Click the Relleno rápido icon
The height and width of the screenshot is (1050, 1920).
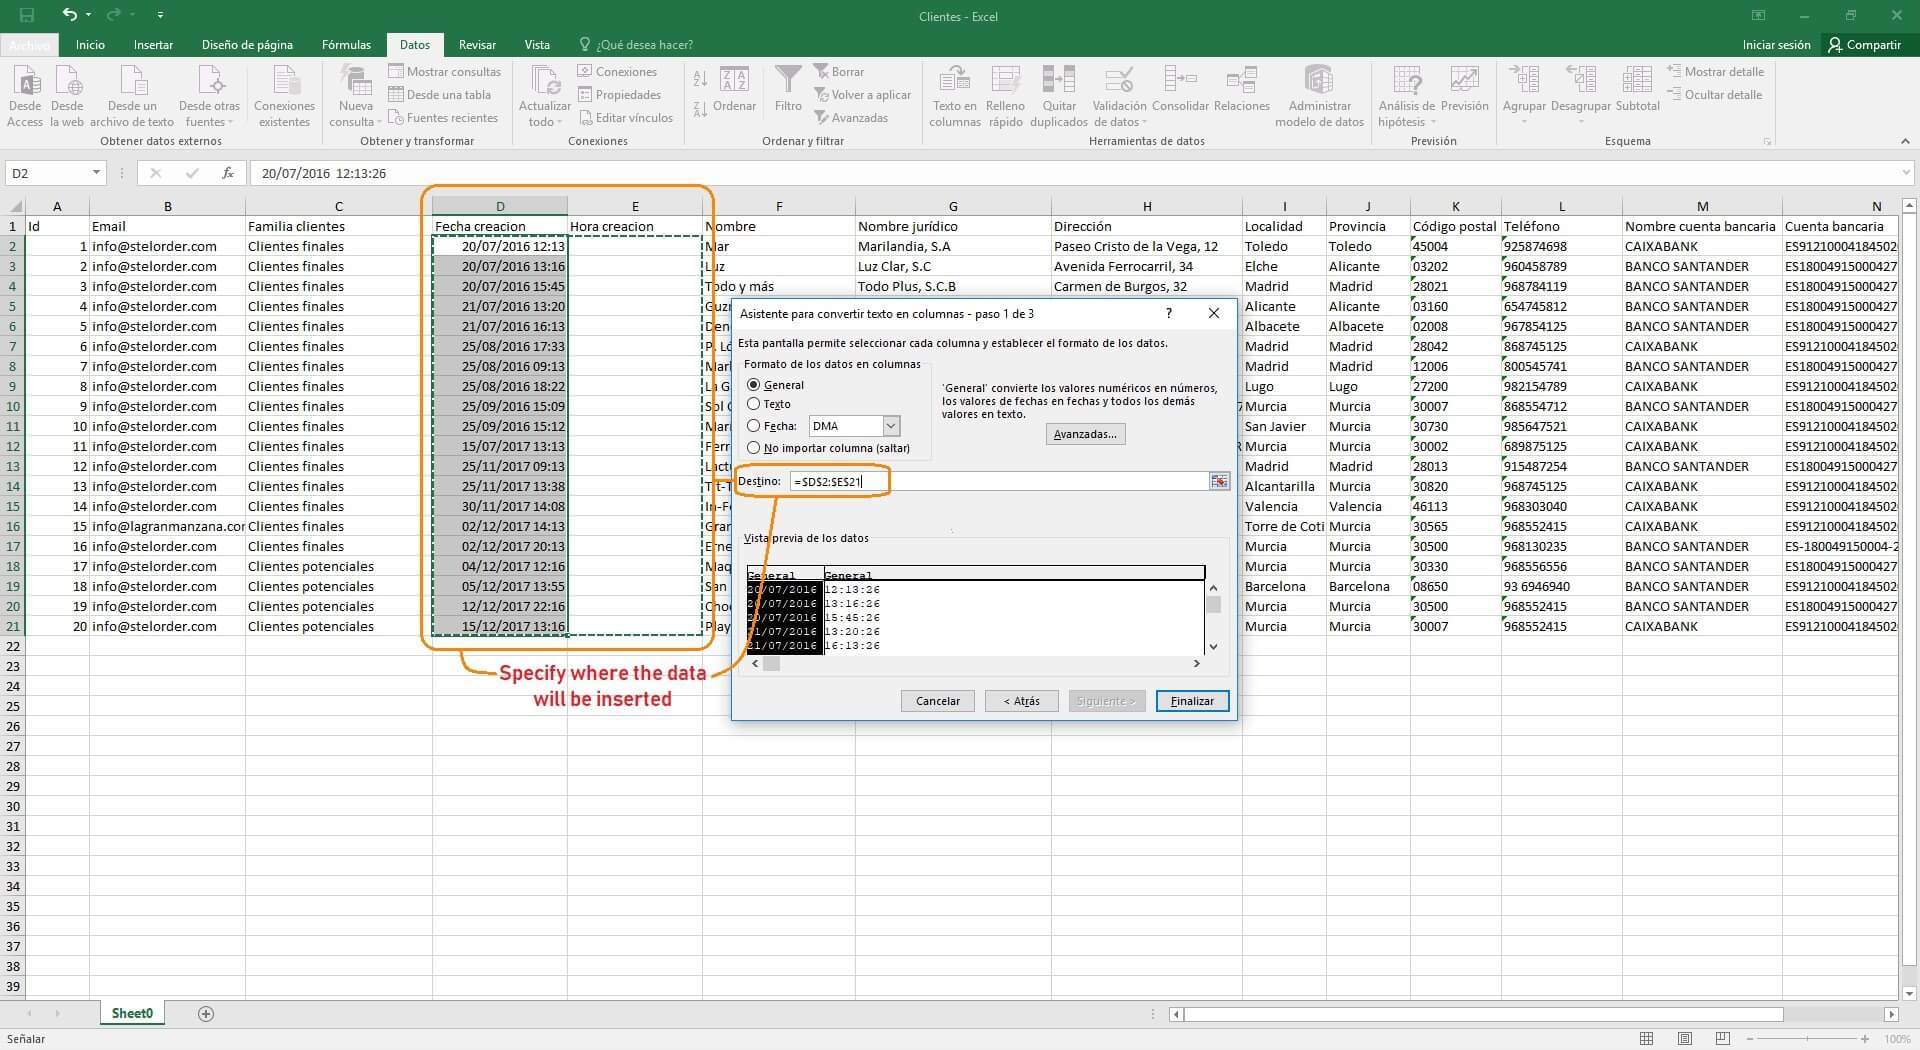1005,80
